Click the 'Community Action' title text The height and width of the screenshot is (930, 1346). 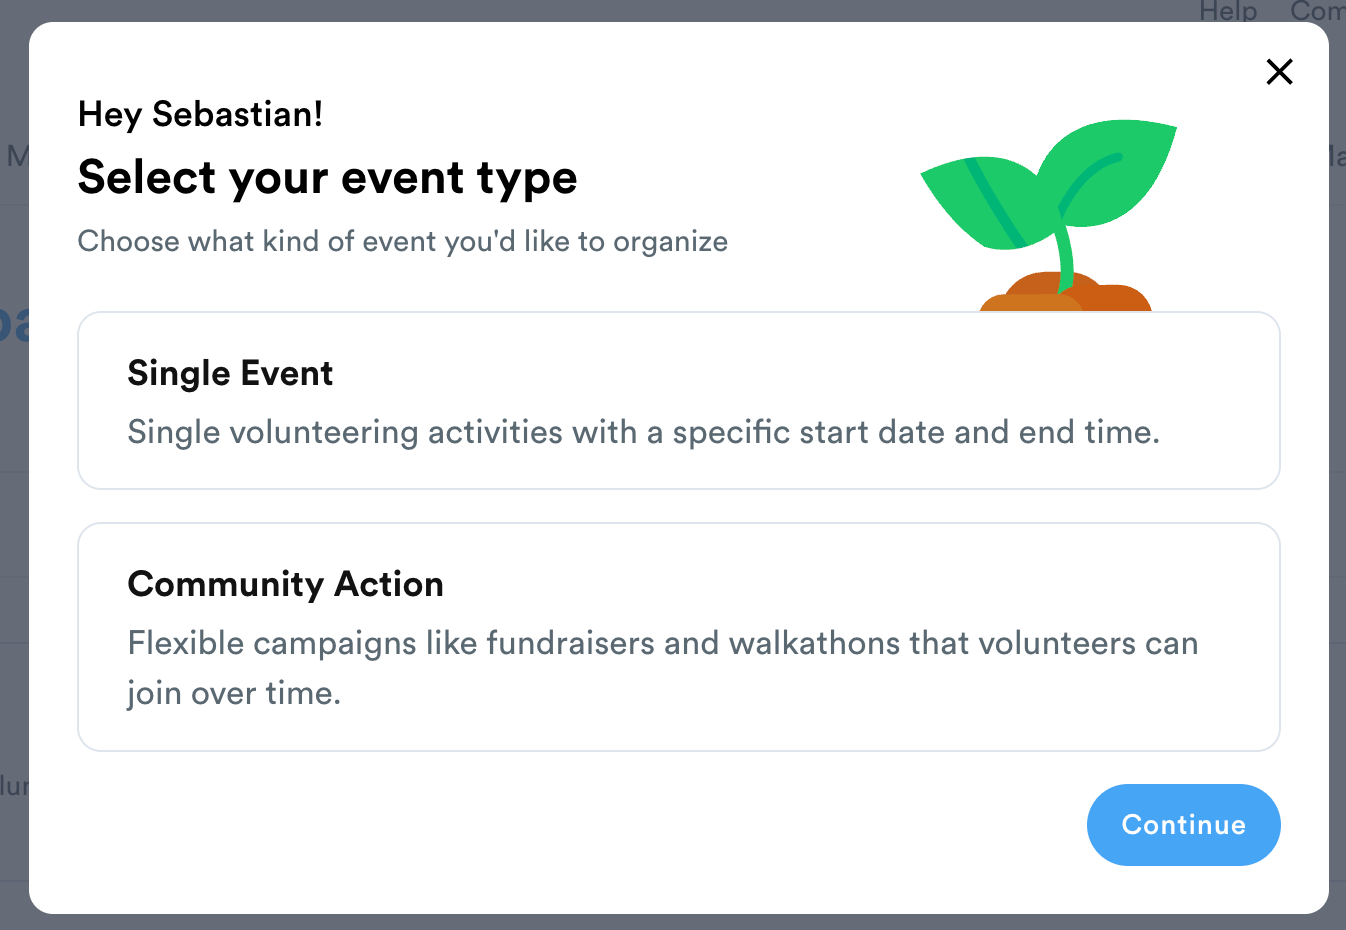pos(285,584)
